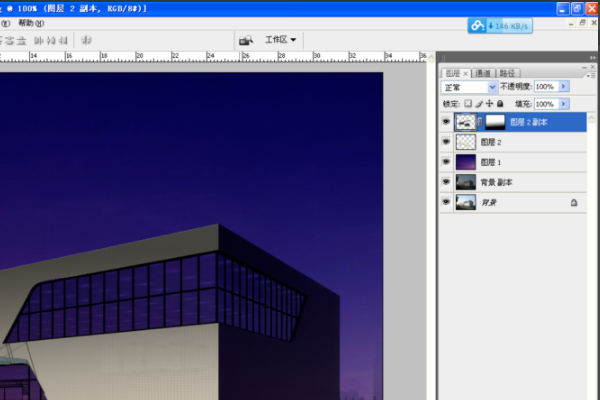
Task: Click the lock icon on 背景 layer
Action: [x=574, y=202]
